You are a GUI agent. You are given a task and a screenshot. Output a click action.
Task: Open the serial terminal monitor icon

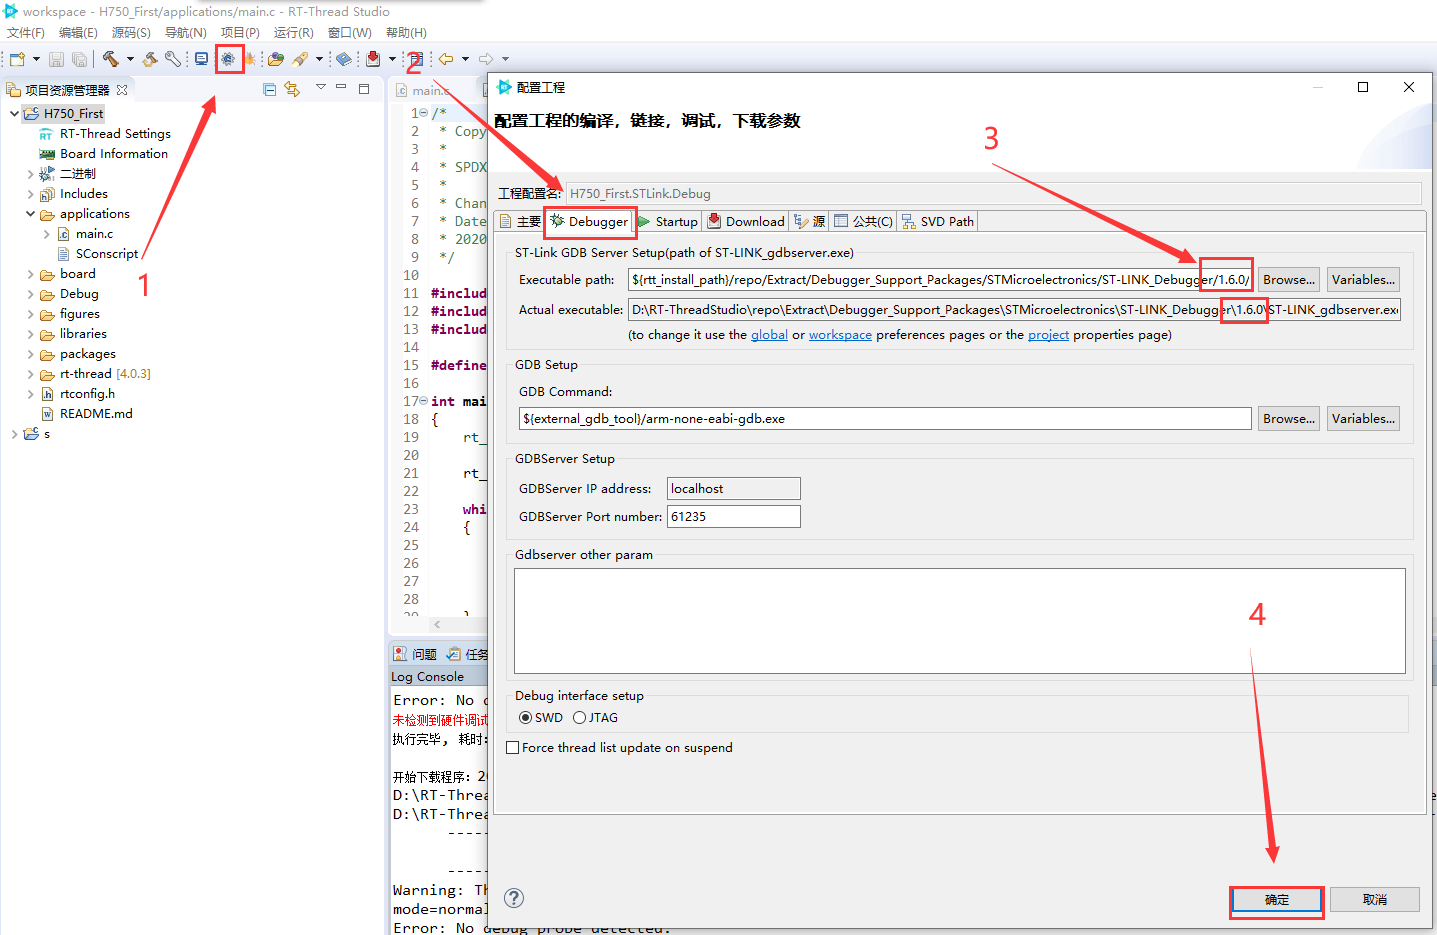[201, 59]
